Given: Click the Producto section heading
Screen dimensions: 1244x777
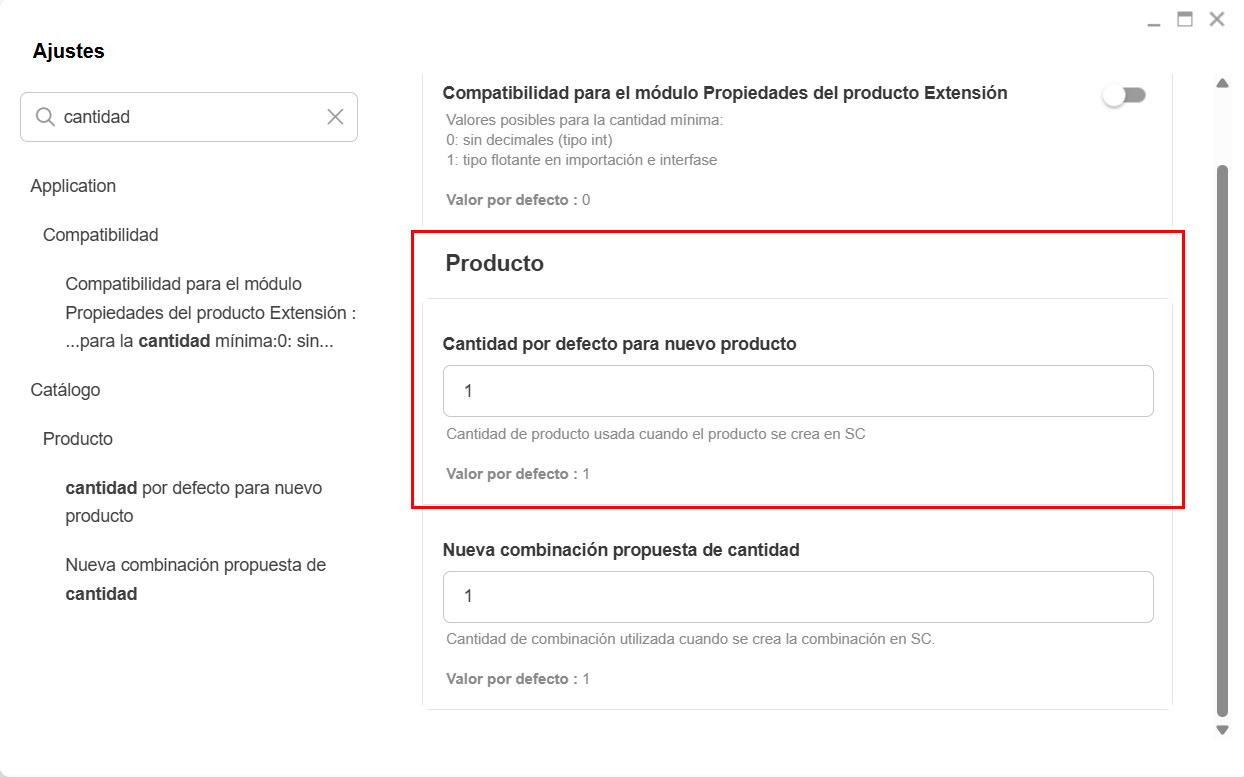Looking at the screenshot, I should coord(494,263).
